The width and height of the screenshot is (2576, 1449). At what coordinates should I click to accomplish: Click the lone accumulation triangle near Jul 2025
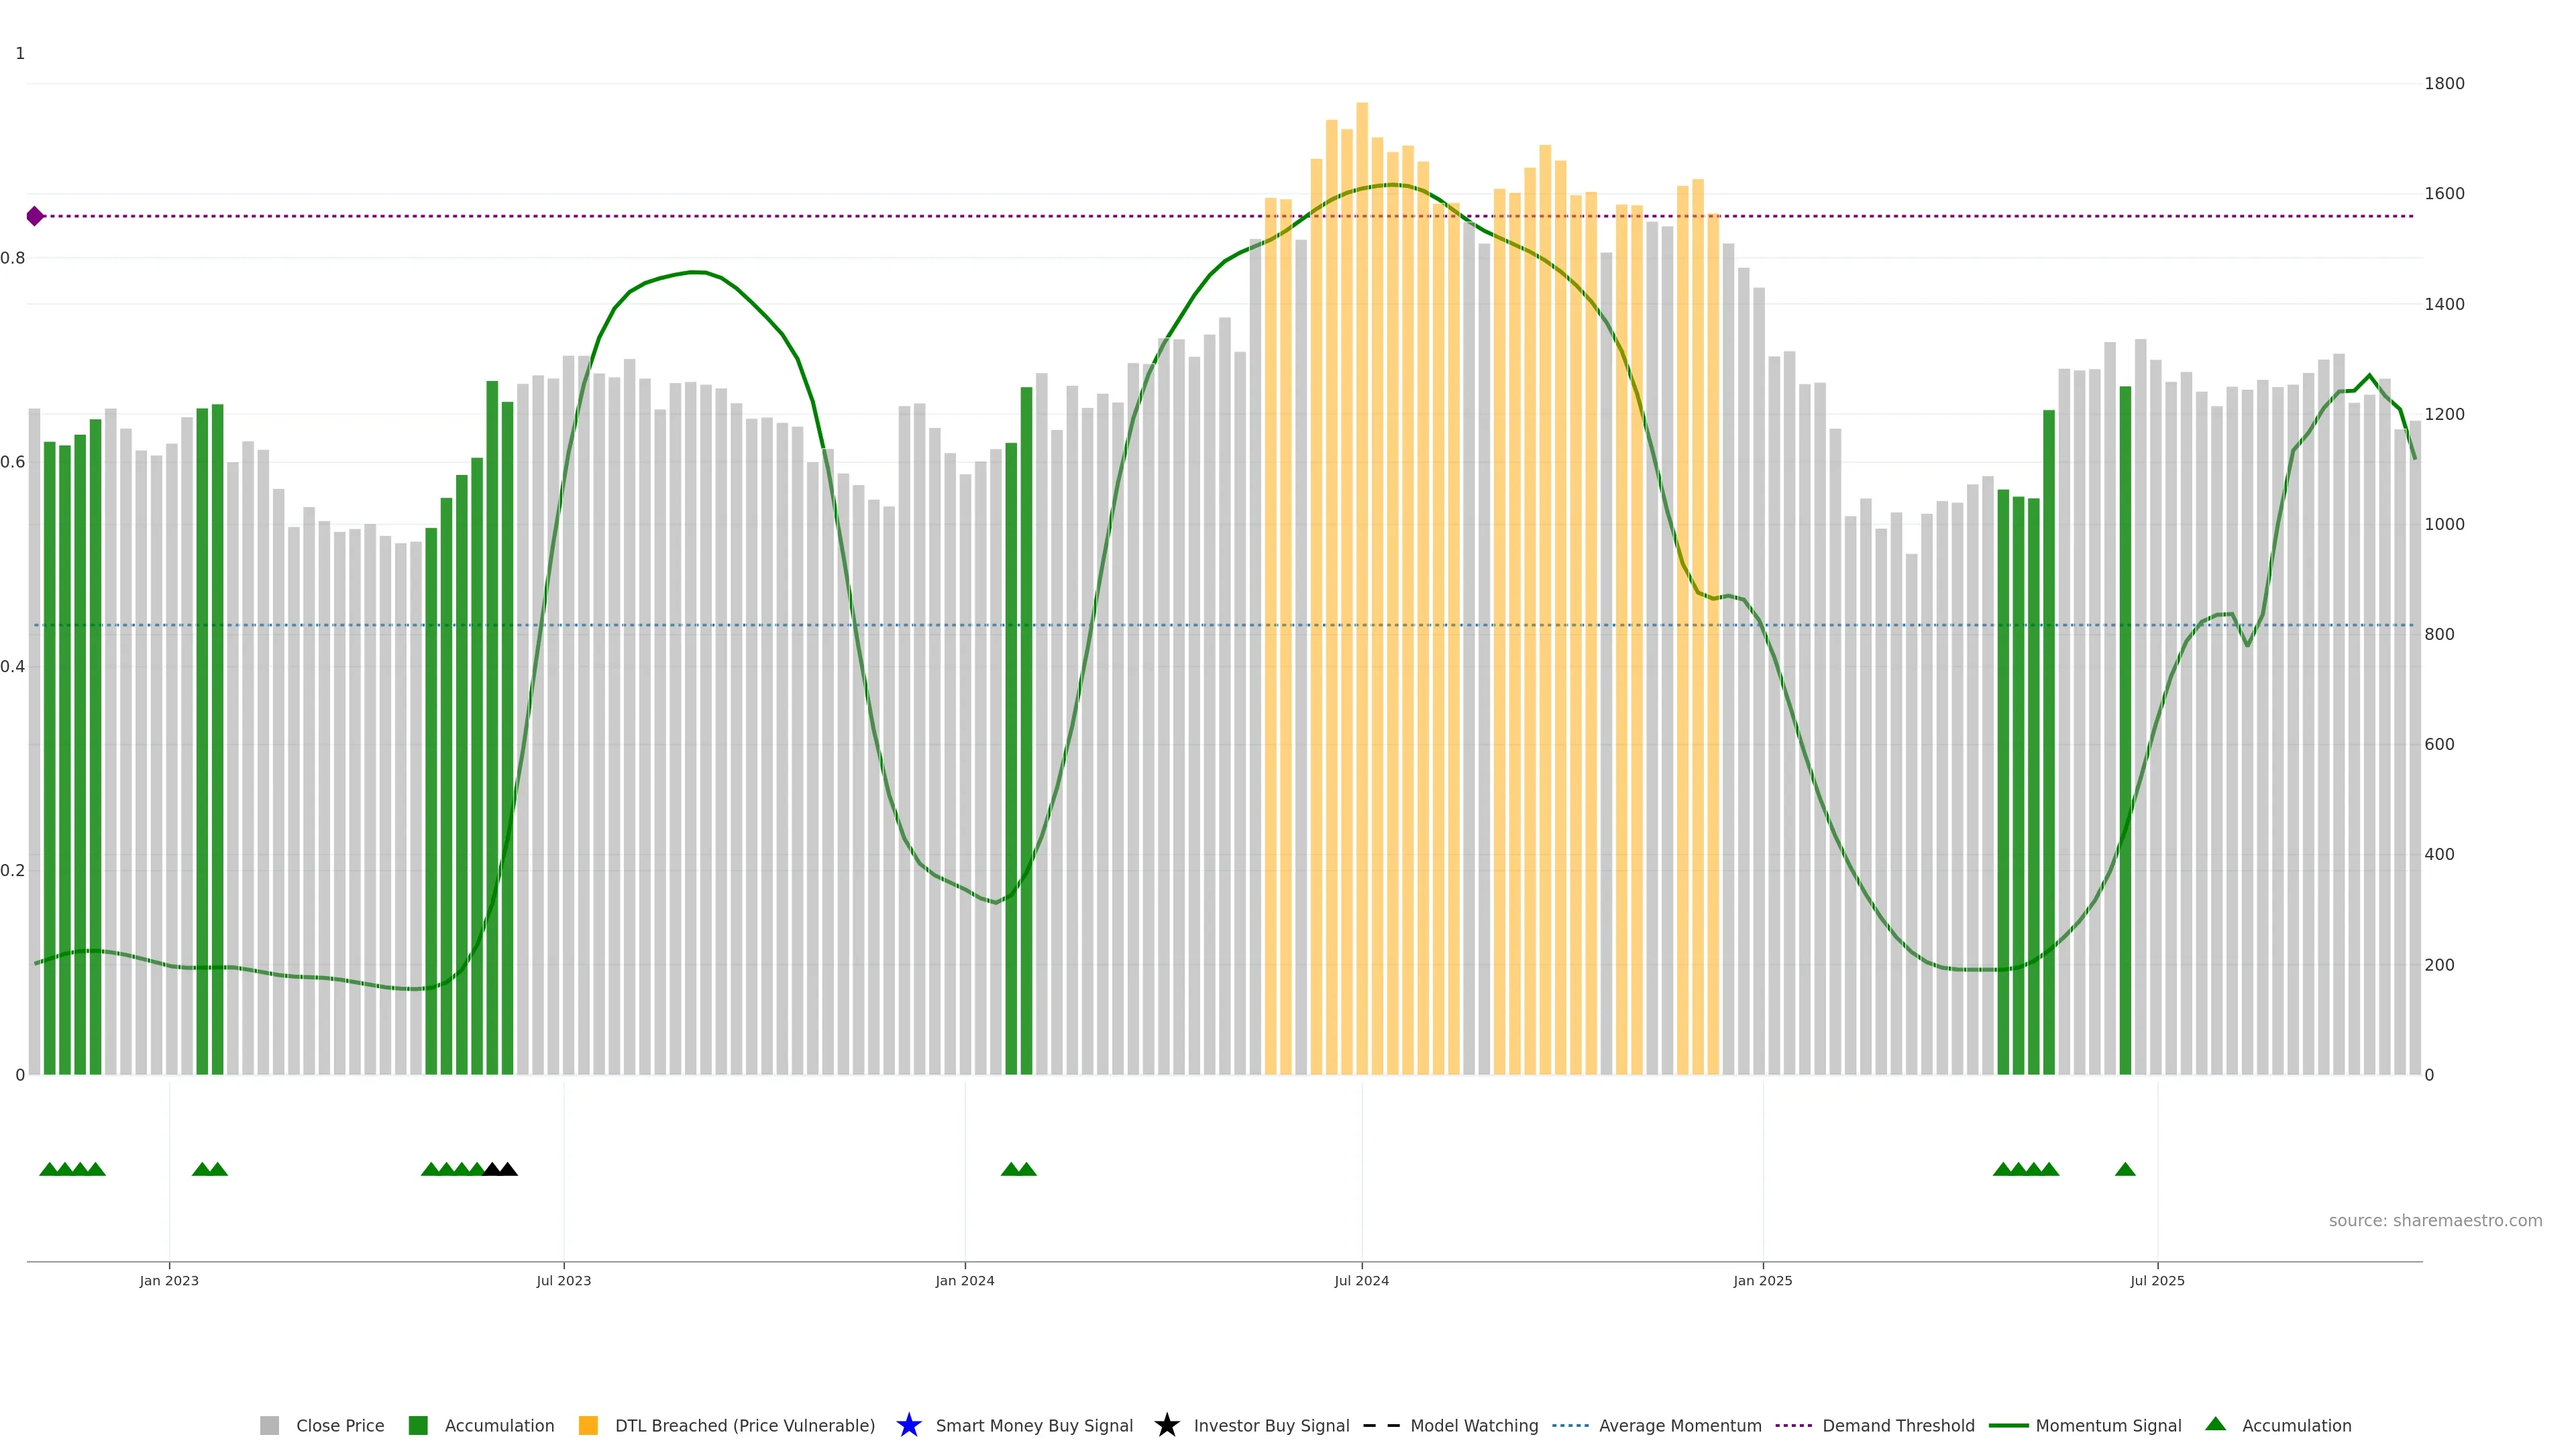tap(2125, 1169)
